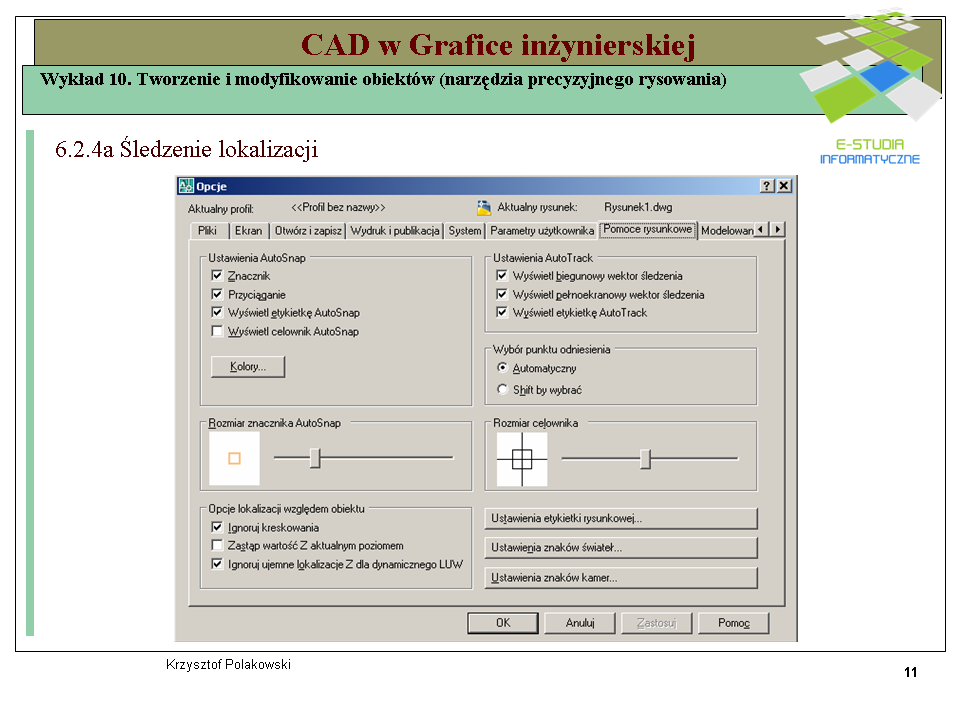The width and height of the screenshot is (960, 720).
Task: Toggle Wyświetl etykietkę AutoTrack checkbox
Action: click(x=502, y=312)
